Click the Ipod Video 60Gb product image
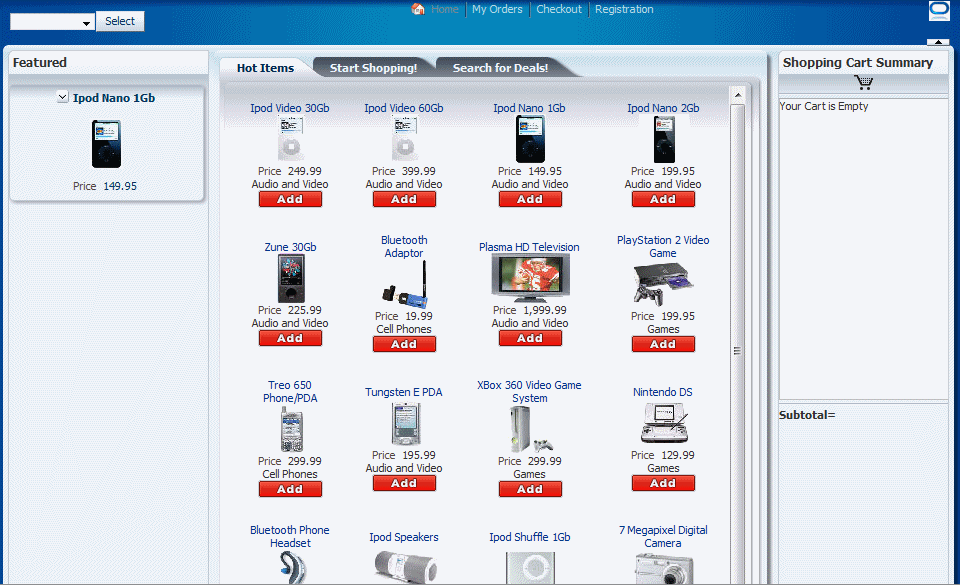The height and width of the screenshot is (585, 960). [x=404, y=138]
